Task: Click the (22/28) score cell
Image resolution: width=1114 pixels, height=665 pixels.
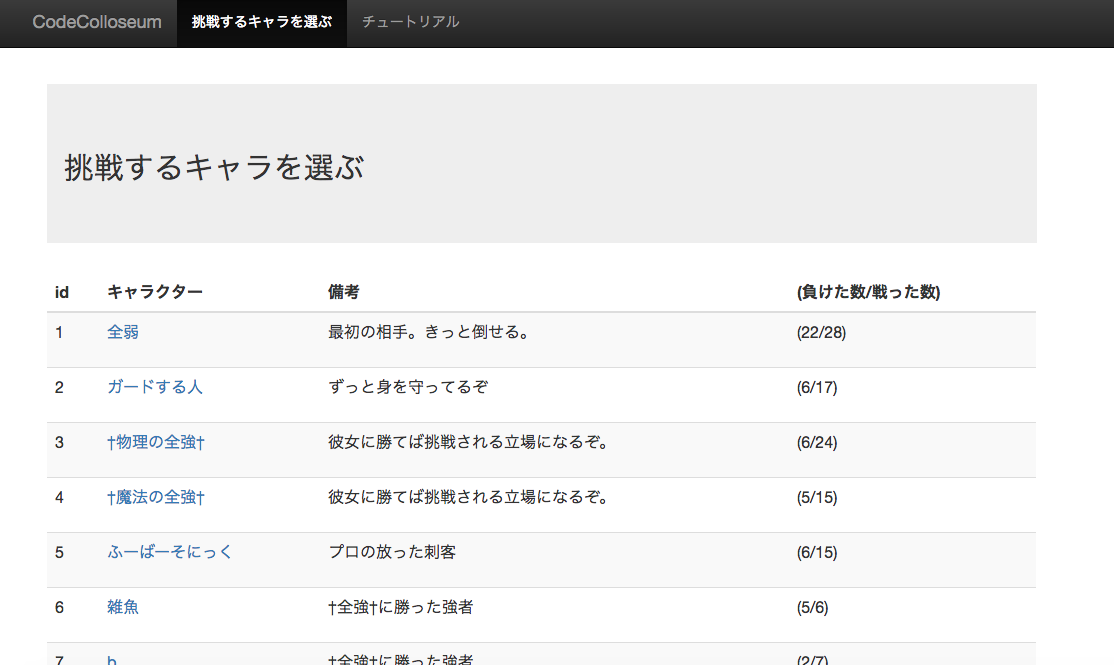Action: pyautogui.click(x=821, y=332)
